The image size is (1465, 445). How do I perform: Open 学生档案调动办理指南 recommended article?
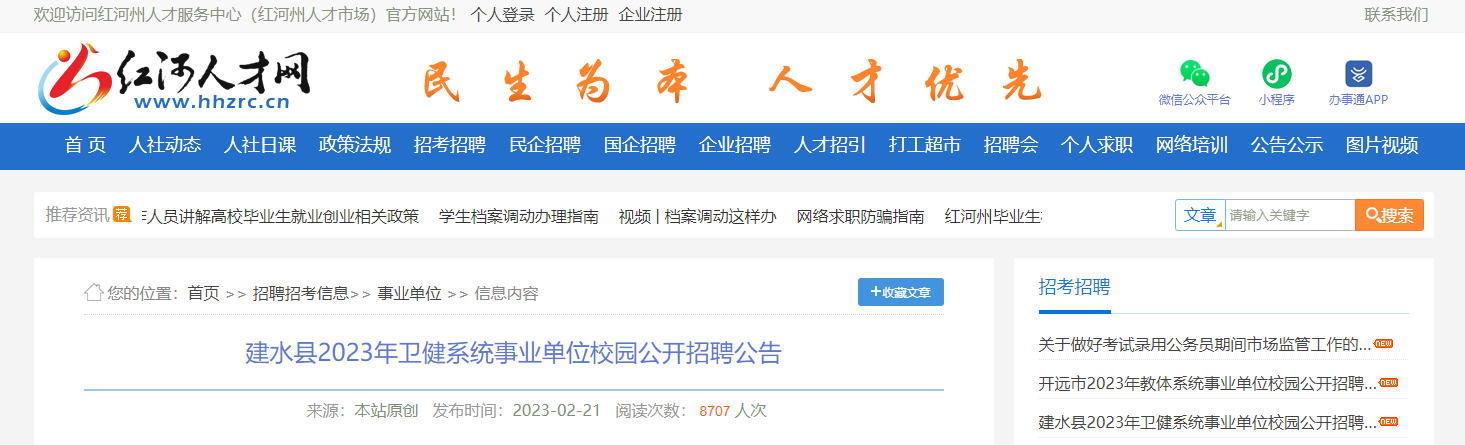pyautogui.click(x=519, y=216)
